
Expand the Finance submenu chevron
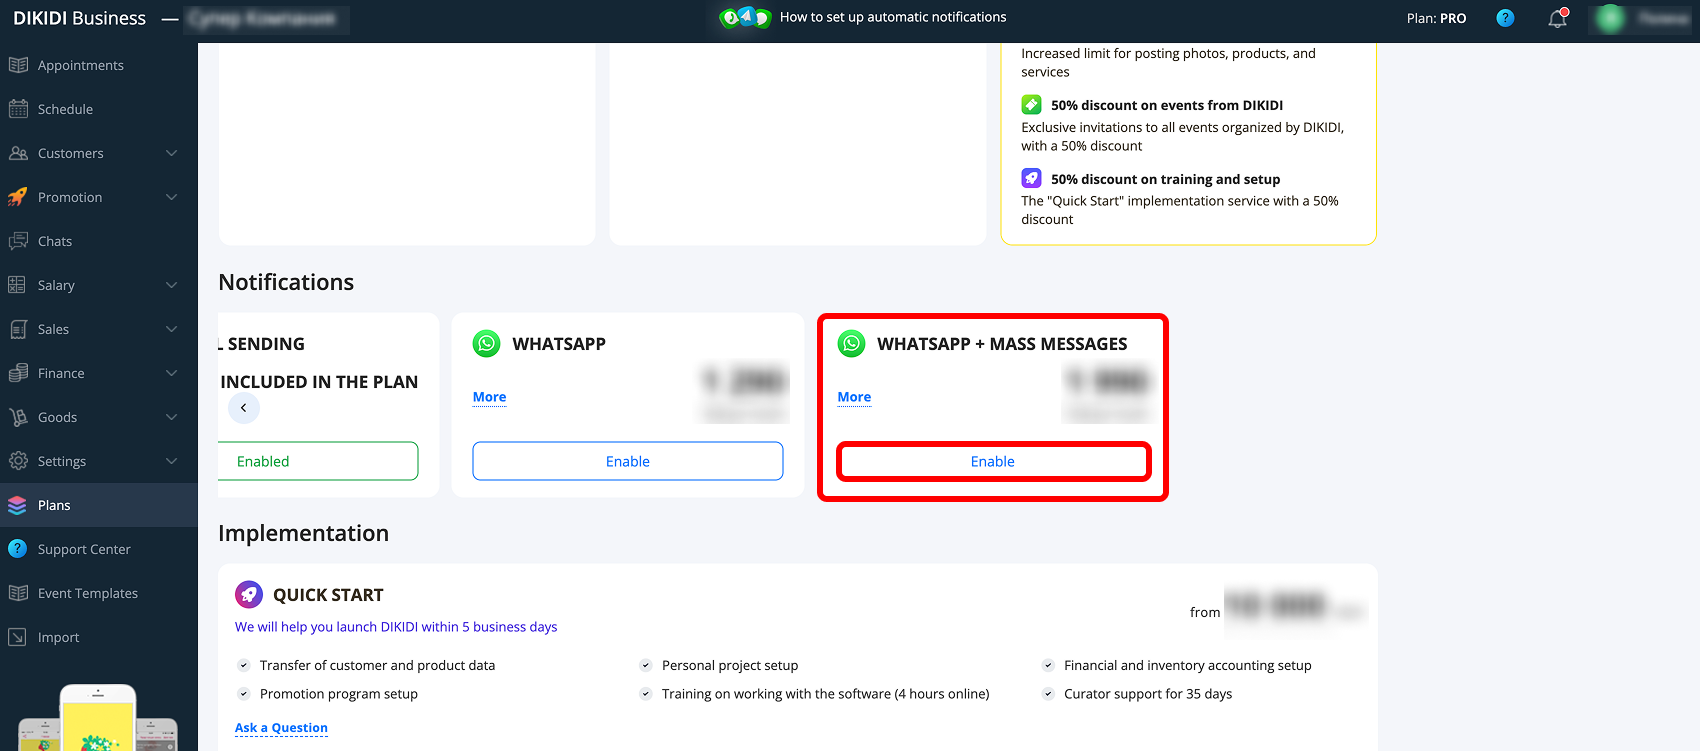[171, 373]
